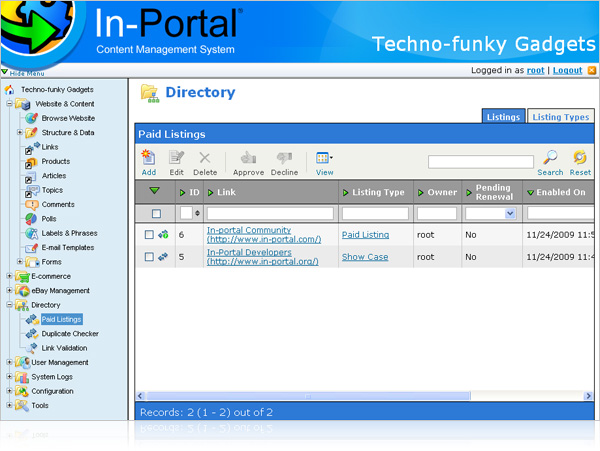
Task: Click the Techno-funky Gadgets home icon
Action: pyautogui.click(x=10, y=90)
